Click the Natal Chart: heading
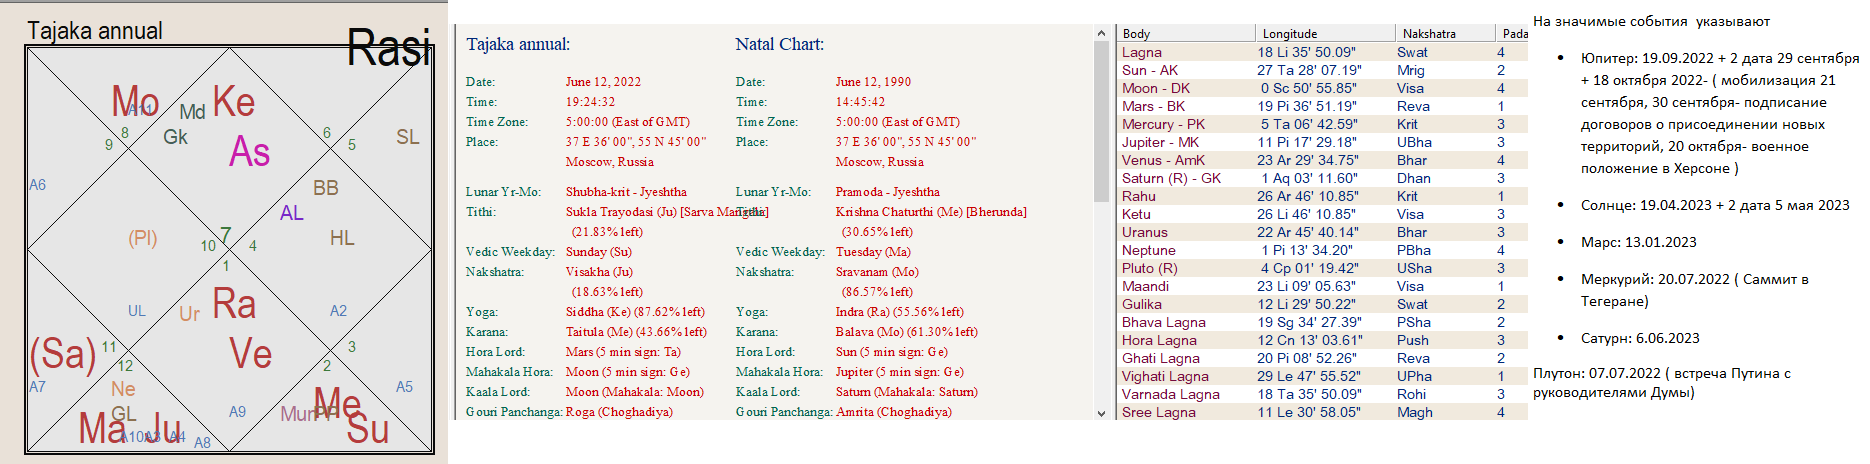1870x464 pixels. [780, 44]
